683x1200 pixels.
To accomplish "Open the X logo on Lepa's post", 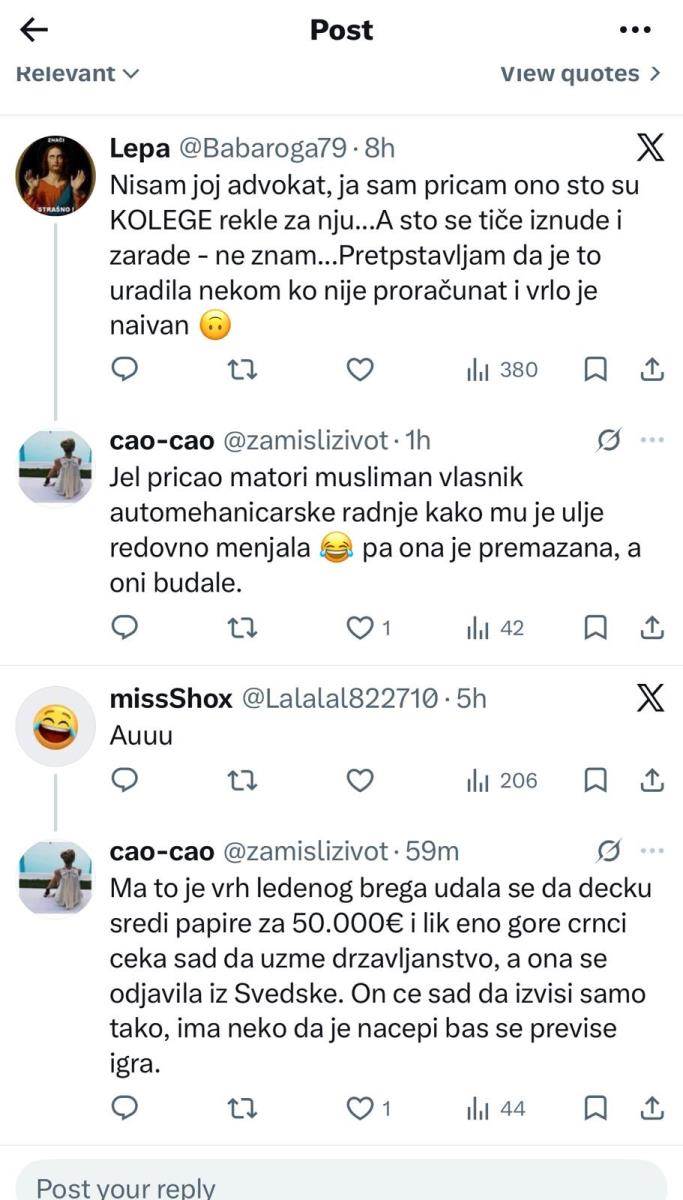I will point(651,146).
